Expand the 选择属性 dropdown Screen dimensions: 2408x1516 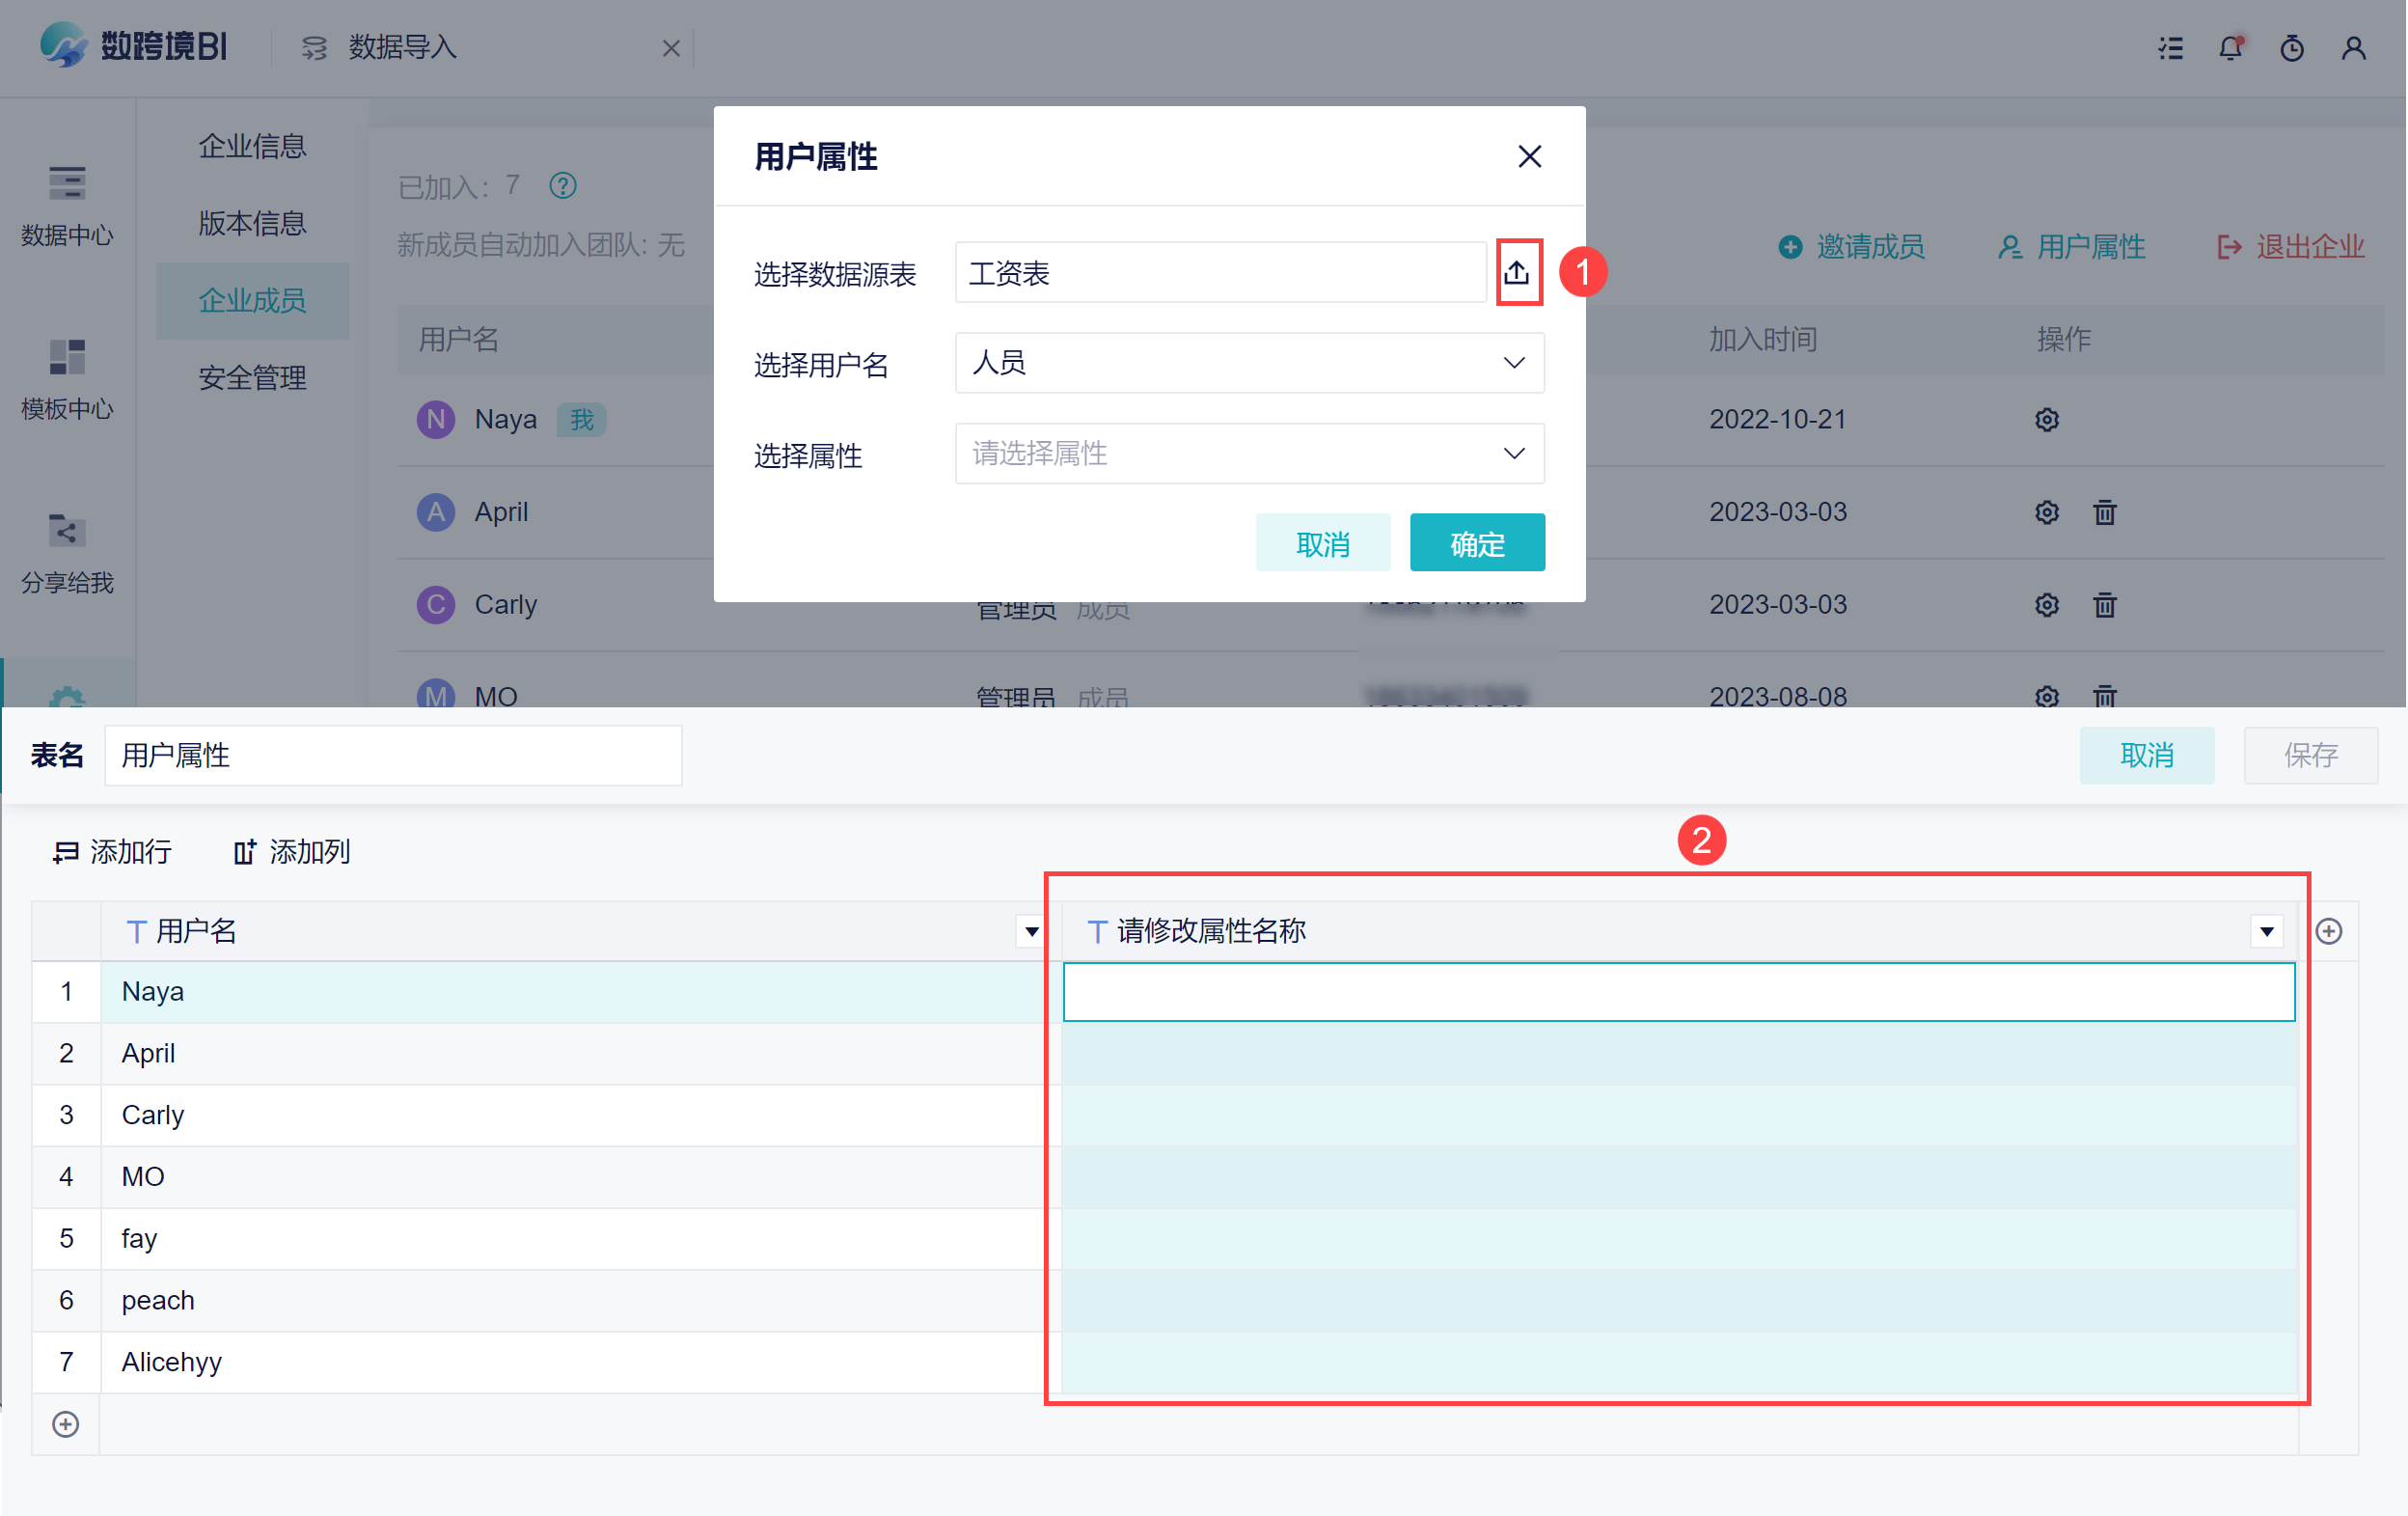pos(1514,454)
